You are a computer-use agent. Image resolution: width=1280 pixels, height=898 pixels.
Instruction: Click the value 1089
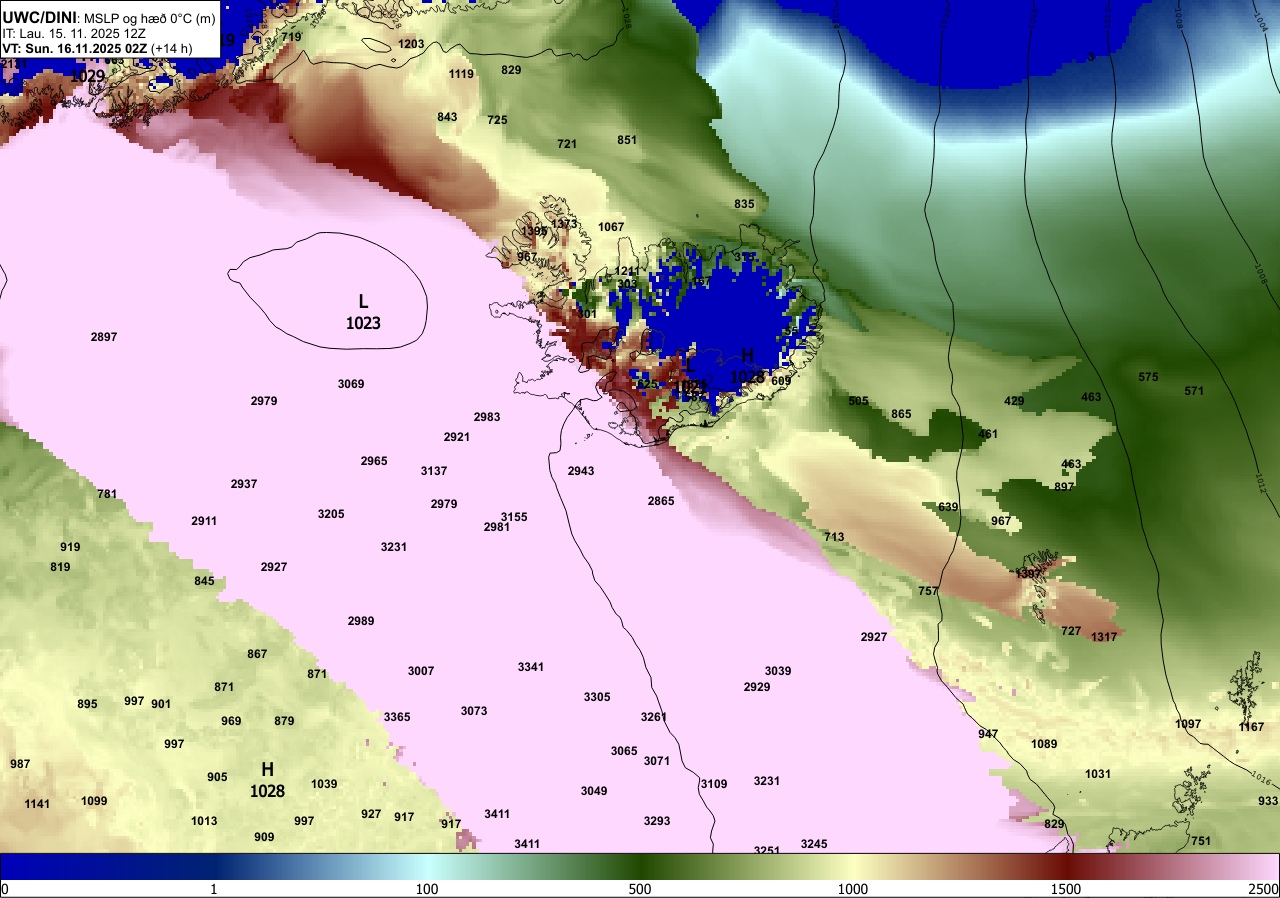1044,744
